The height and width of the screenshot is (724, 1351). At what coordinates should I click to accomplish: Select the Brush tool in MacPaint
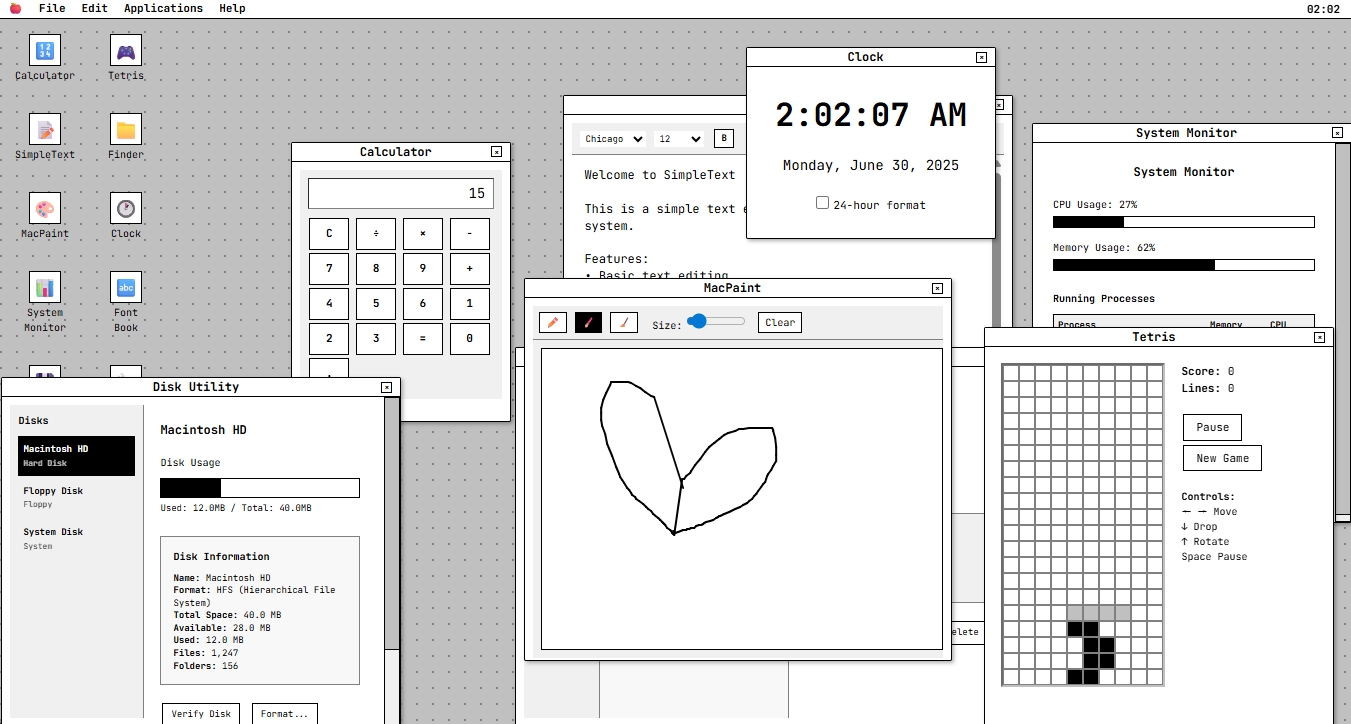tap(588, 322)
